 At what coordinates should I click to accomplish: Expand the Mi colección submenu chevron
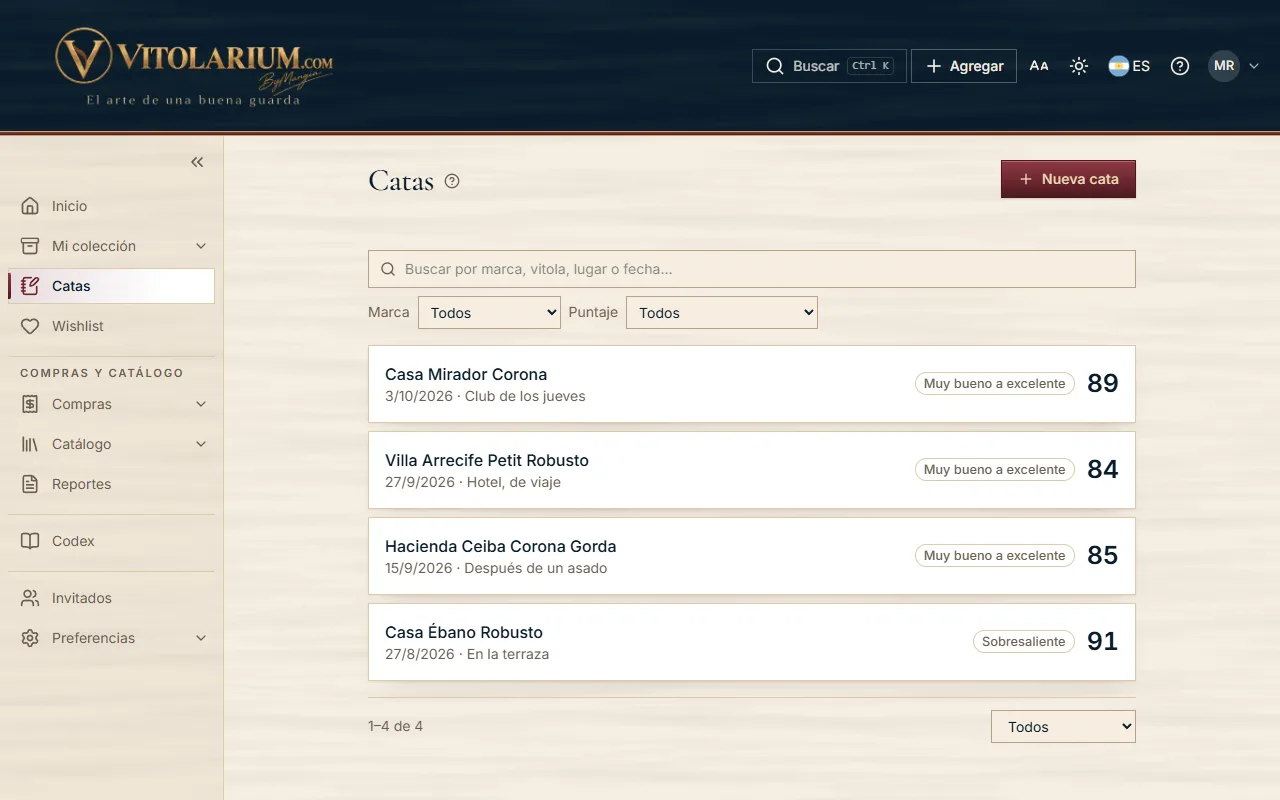click(201, 246)
